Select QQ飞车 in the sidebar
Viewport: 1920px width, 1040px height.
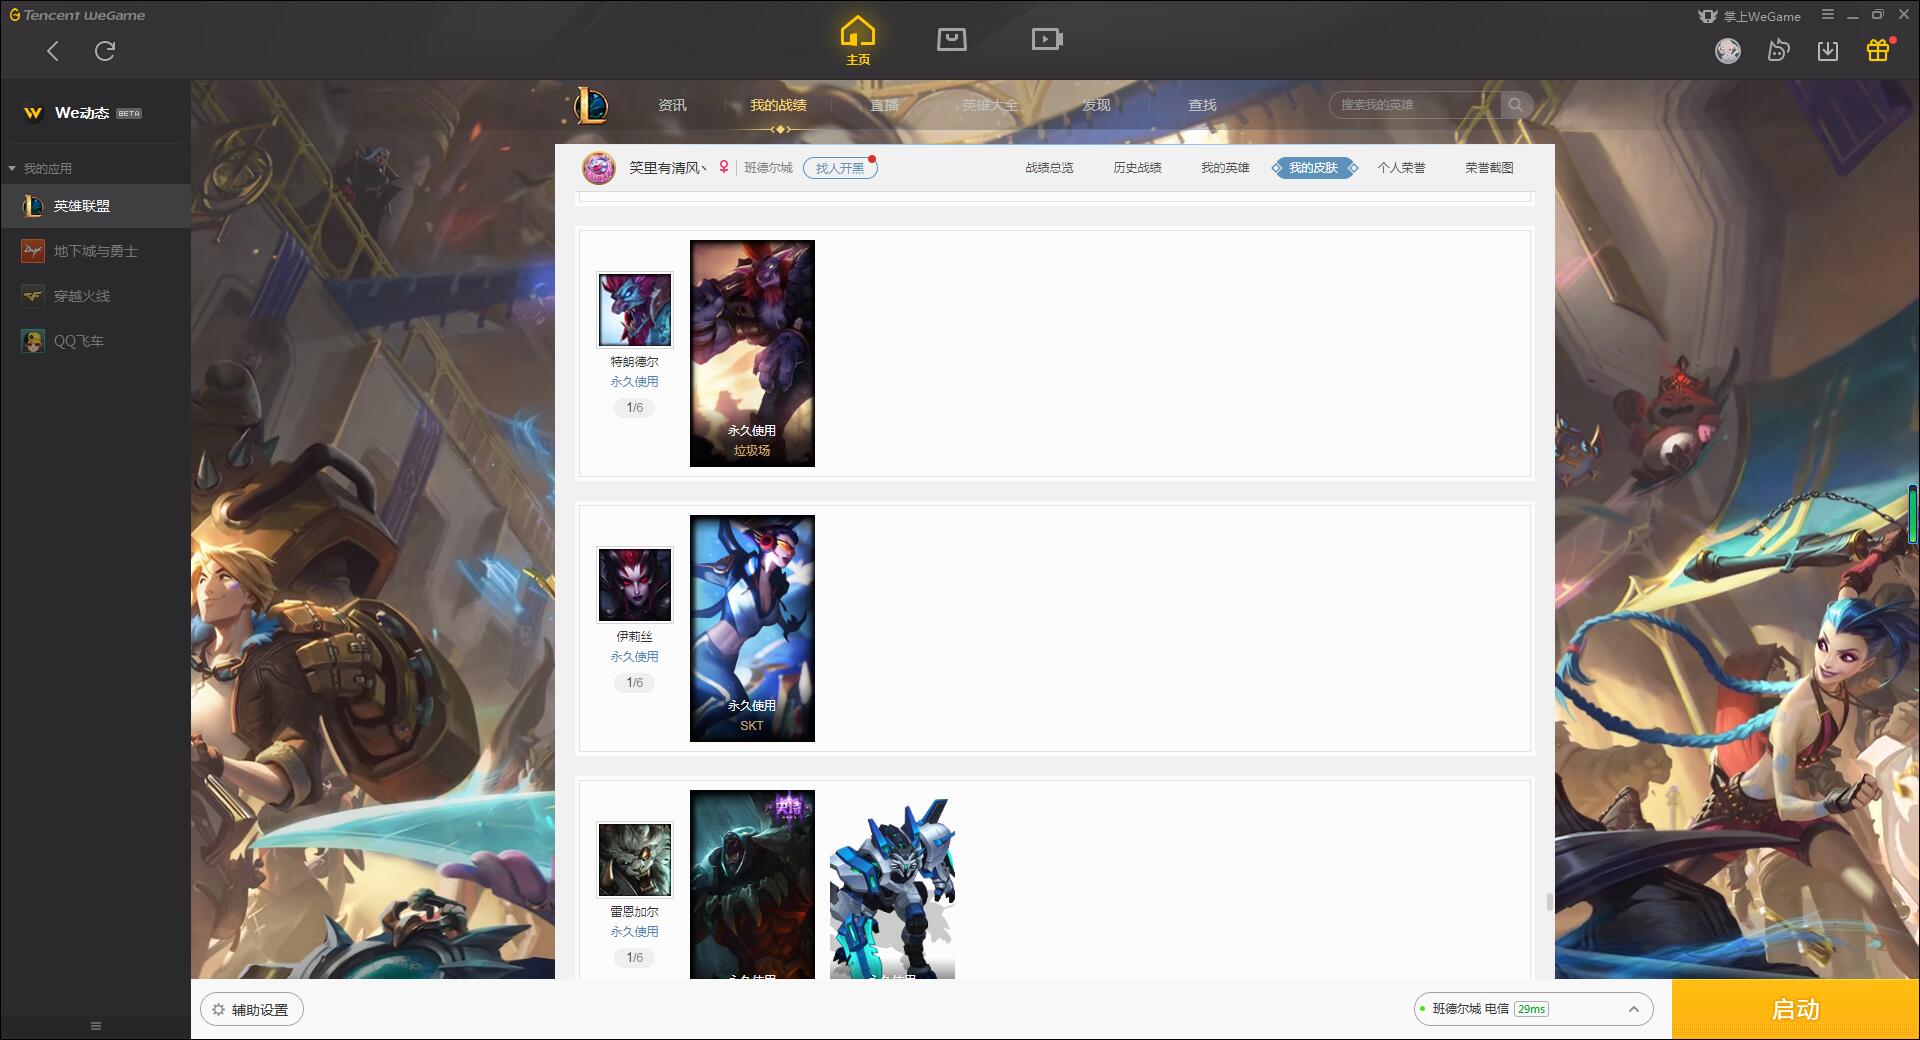(x=95, y=341)
